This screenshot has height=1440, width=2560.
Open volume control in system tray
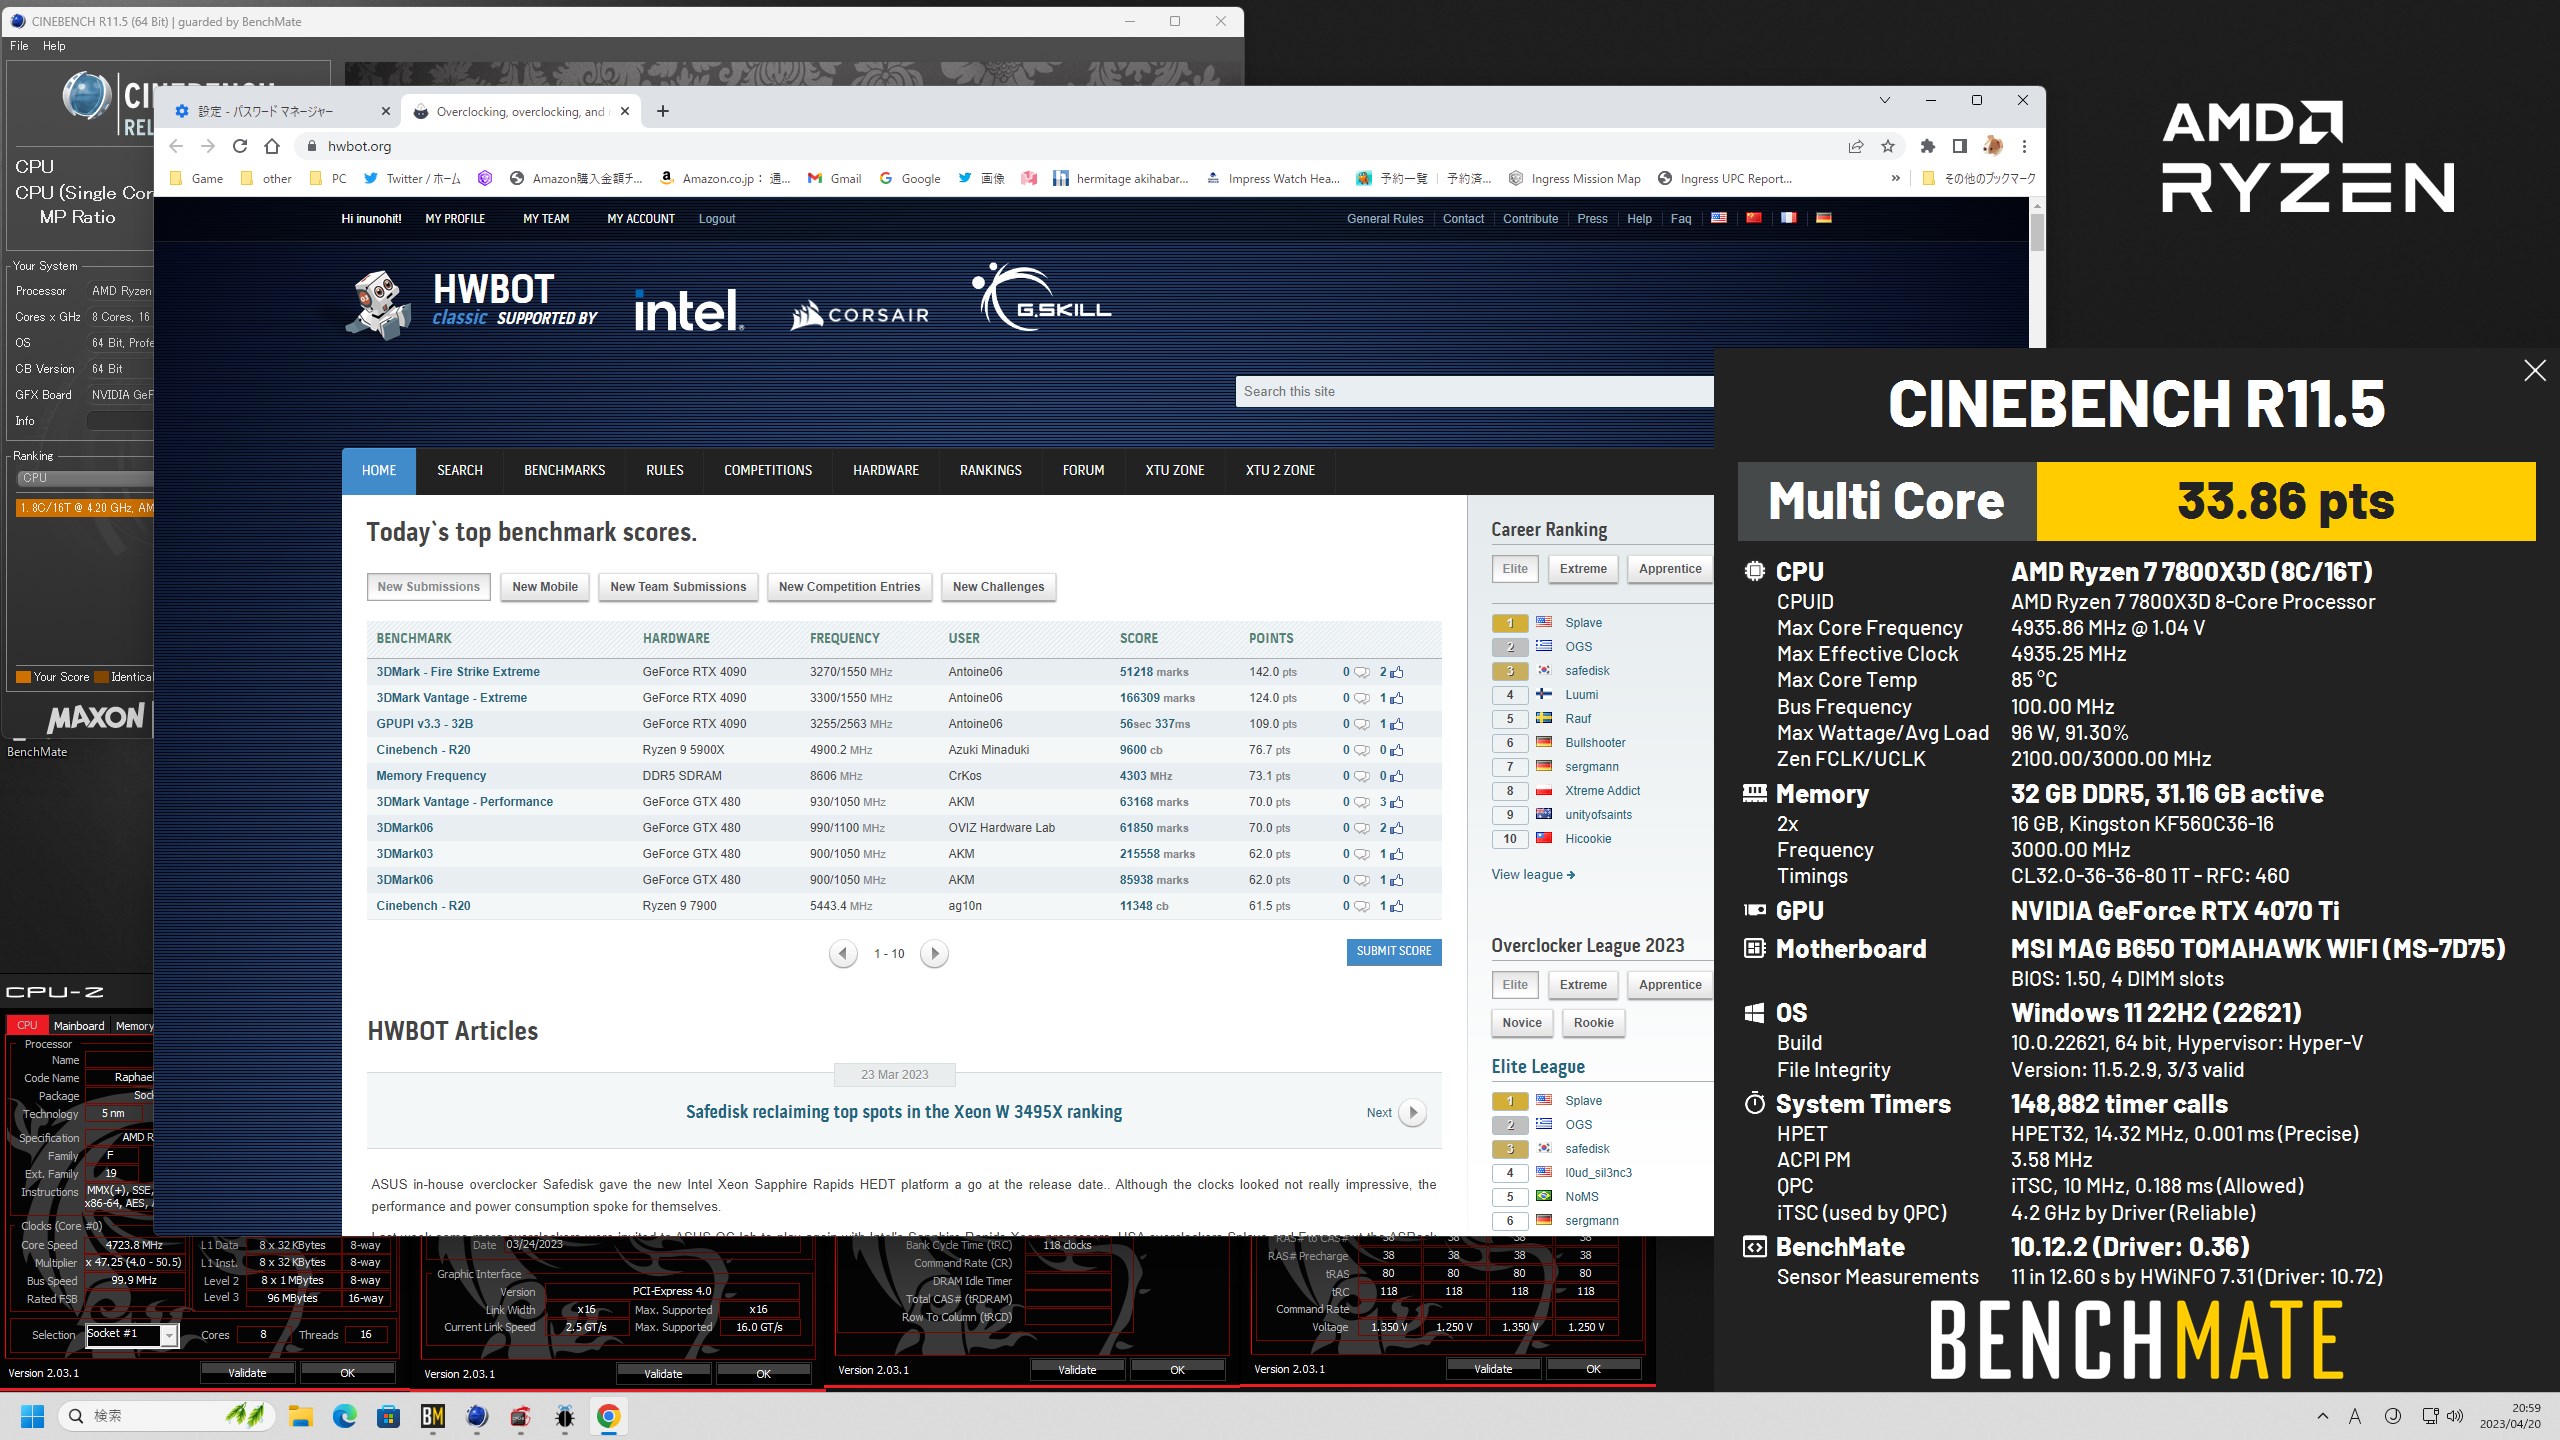tap(2456, 1416)
